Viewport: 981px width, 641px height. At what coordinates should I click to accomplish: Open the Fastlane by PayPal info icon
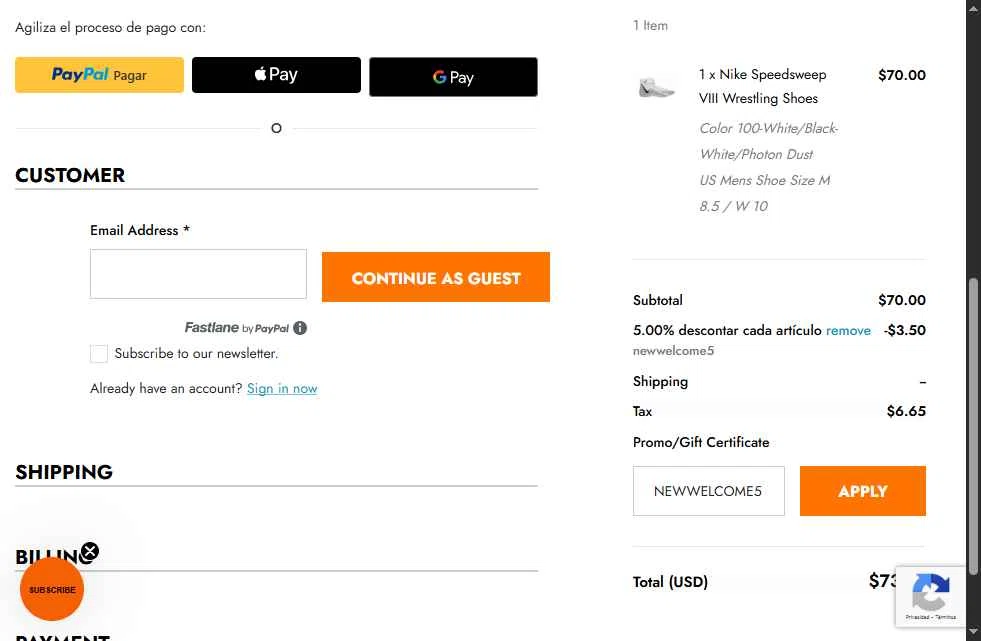tap(300, 328)
